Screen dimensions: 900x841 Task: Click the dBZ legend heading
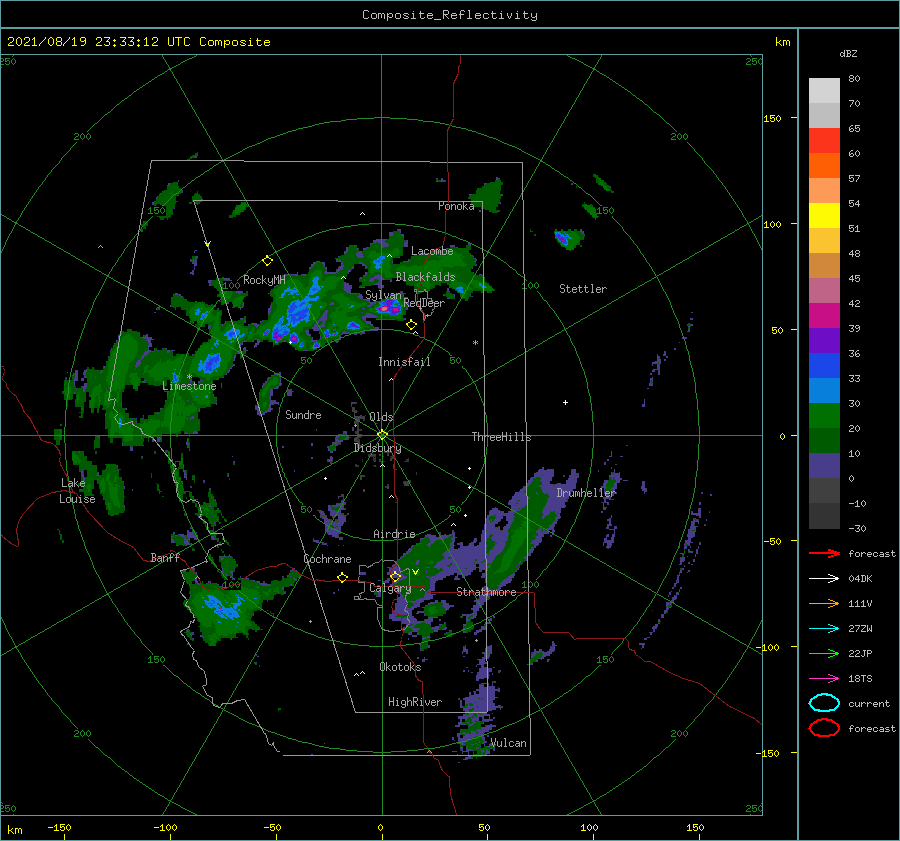point(848,54)
